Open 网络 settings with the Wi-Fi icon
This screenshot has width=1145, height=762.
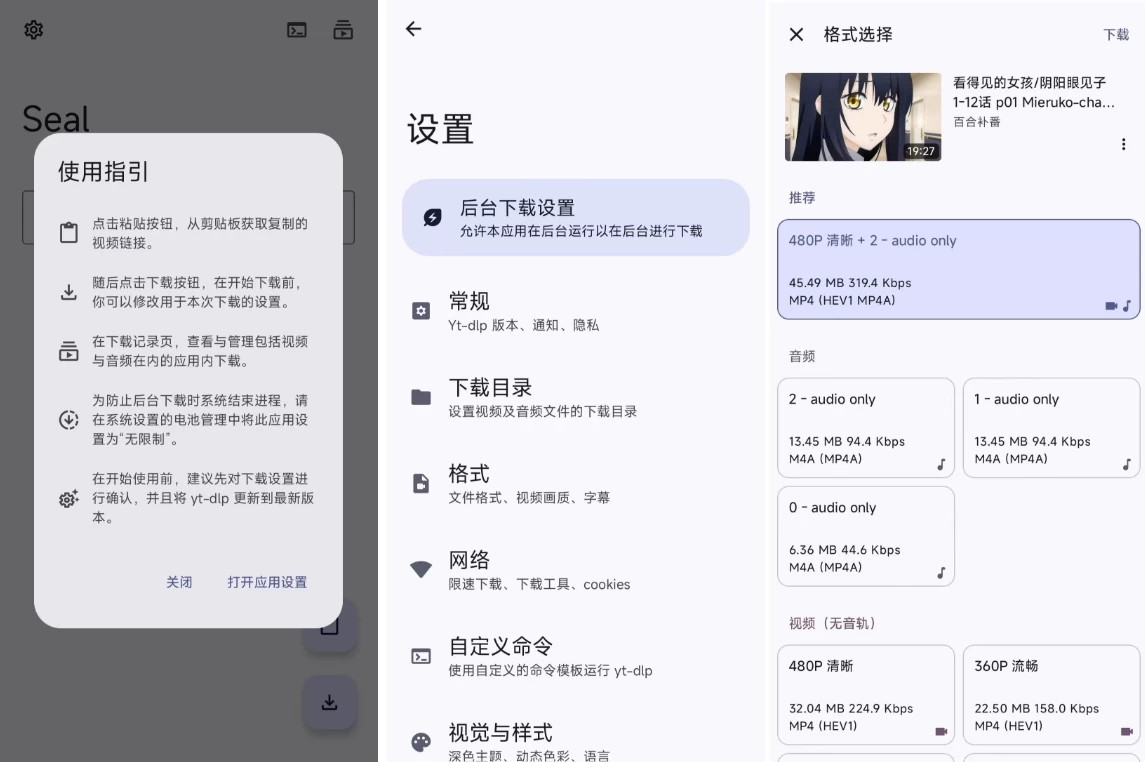click(x=575, y=570)
